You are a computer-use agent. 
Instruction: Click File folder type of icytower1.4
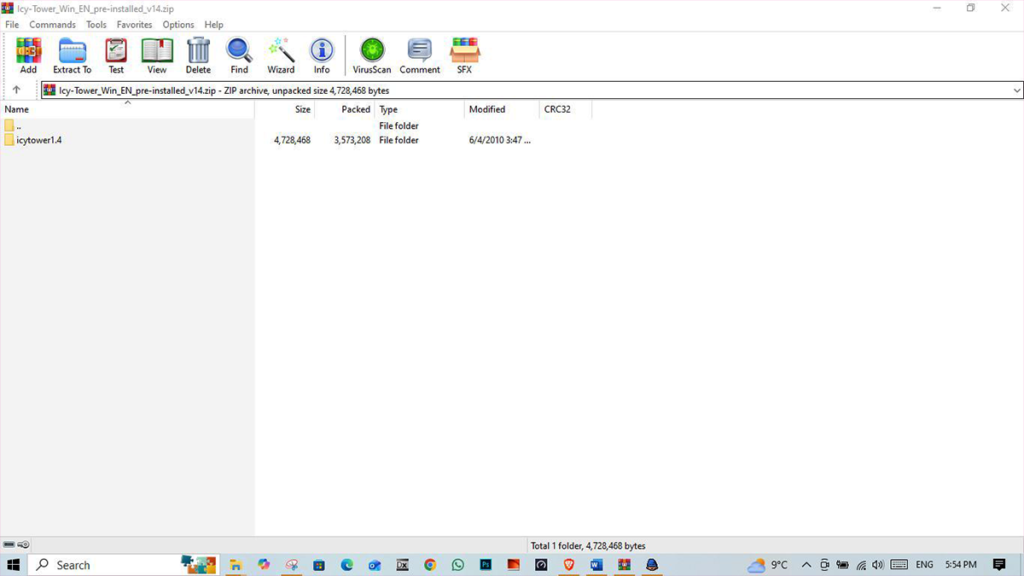398,140
